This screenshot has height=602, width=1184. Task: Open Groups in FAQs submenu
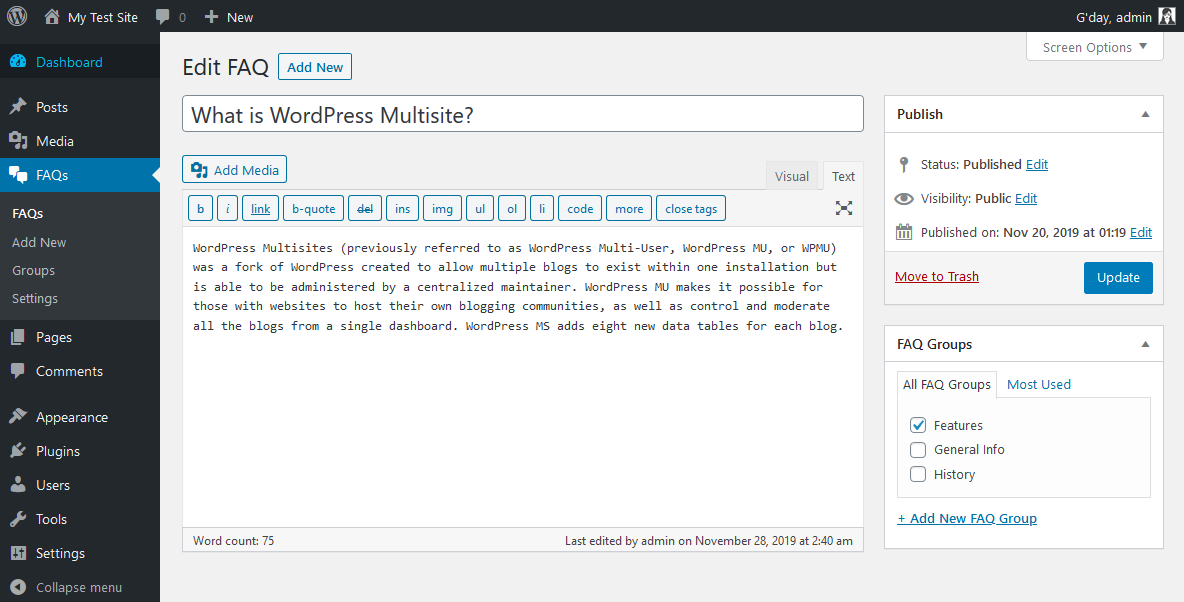coord(33,270)
